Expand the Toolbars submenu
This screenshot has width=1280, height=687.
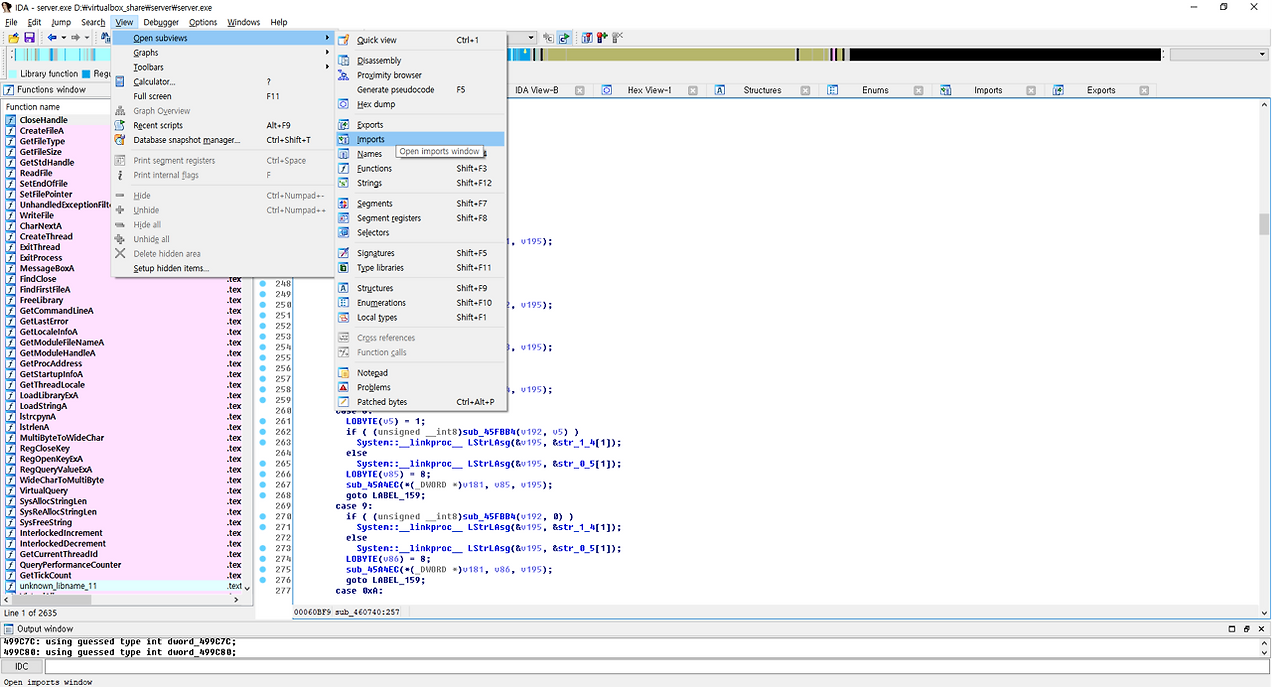[222, 67]
